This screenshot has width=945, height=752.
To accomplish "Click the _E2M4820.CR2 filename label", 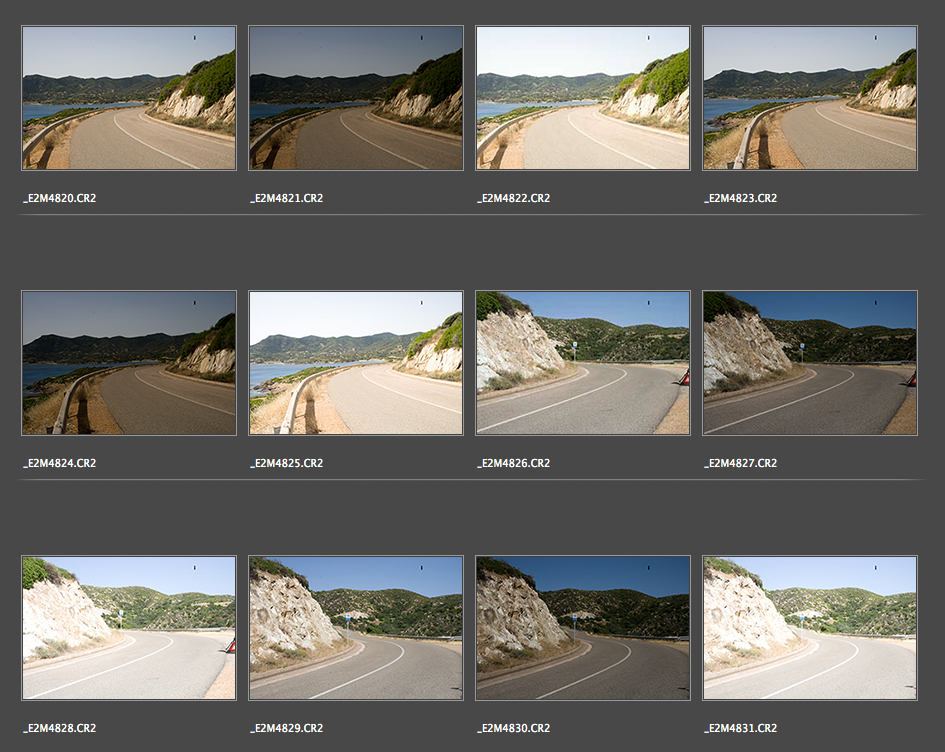I will point(59,198).
